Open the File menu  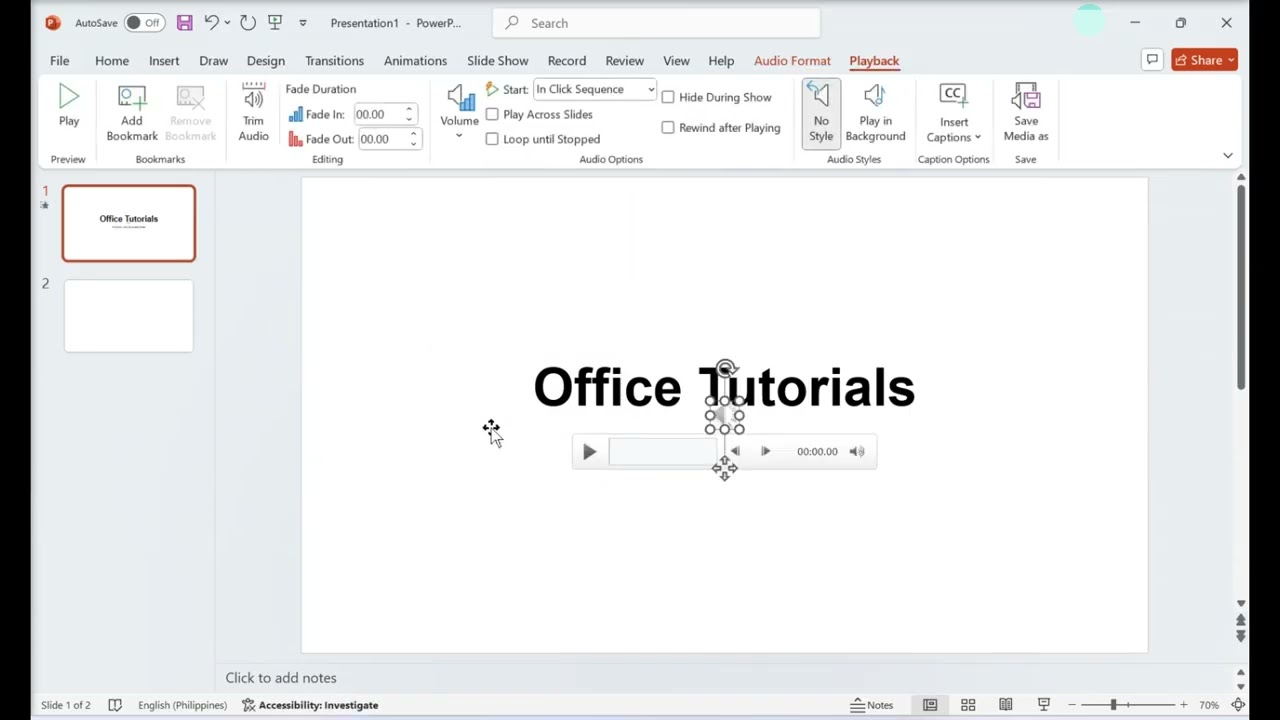tap(60, 60)
